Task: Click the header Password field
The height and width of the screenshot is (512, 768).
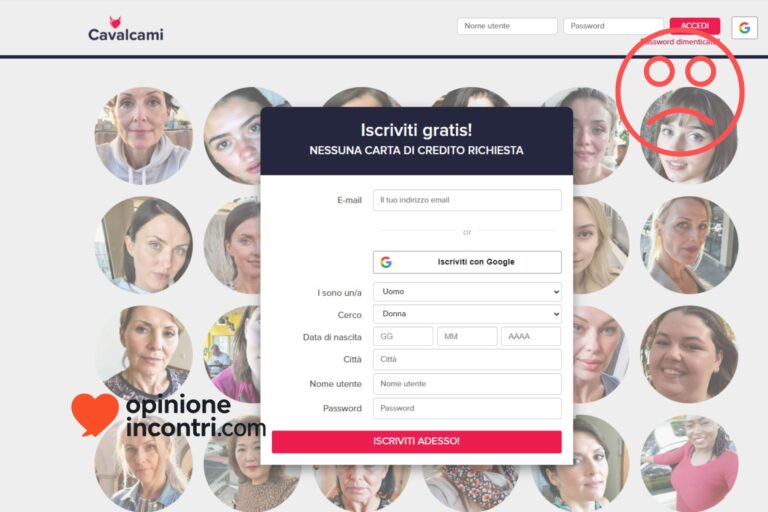Action: pos(613,26)
